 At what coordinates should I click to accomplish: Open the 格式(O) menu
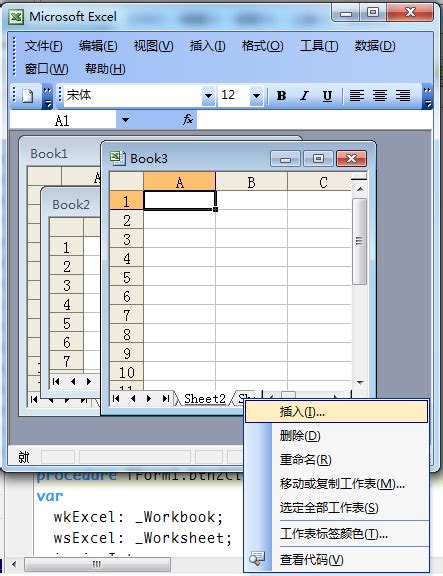262,46
